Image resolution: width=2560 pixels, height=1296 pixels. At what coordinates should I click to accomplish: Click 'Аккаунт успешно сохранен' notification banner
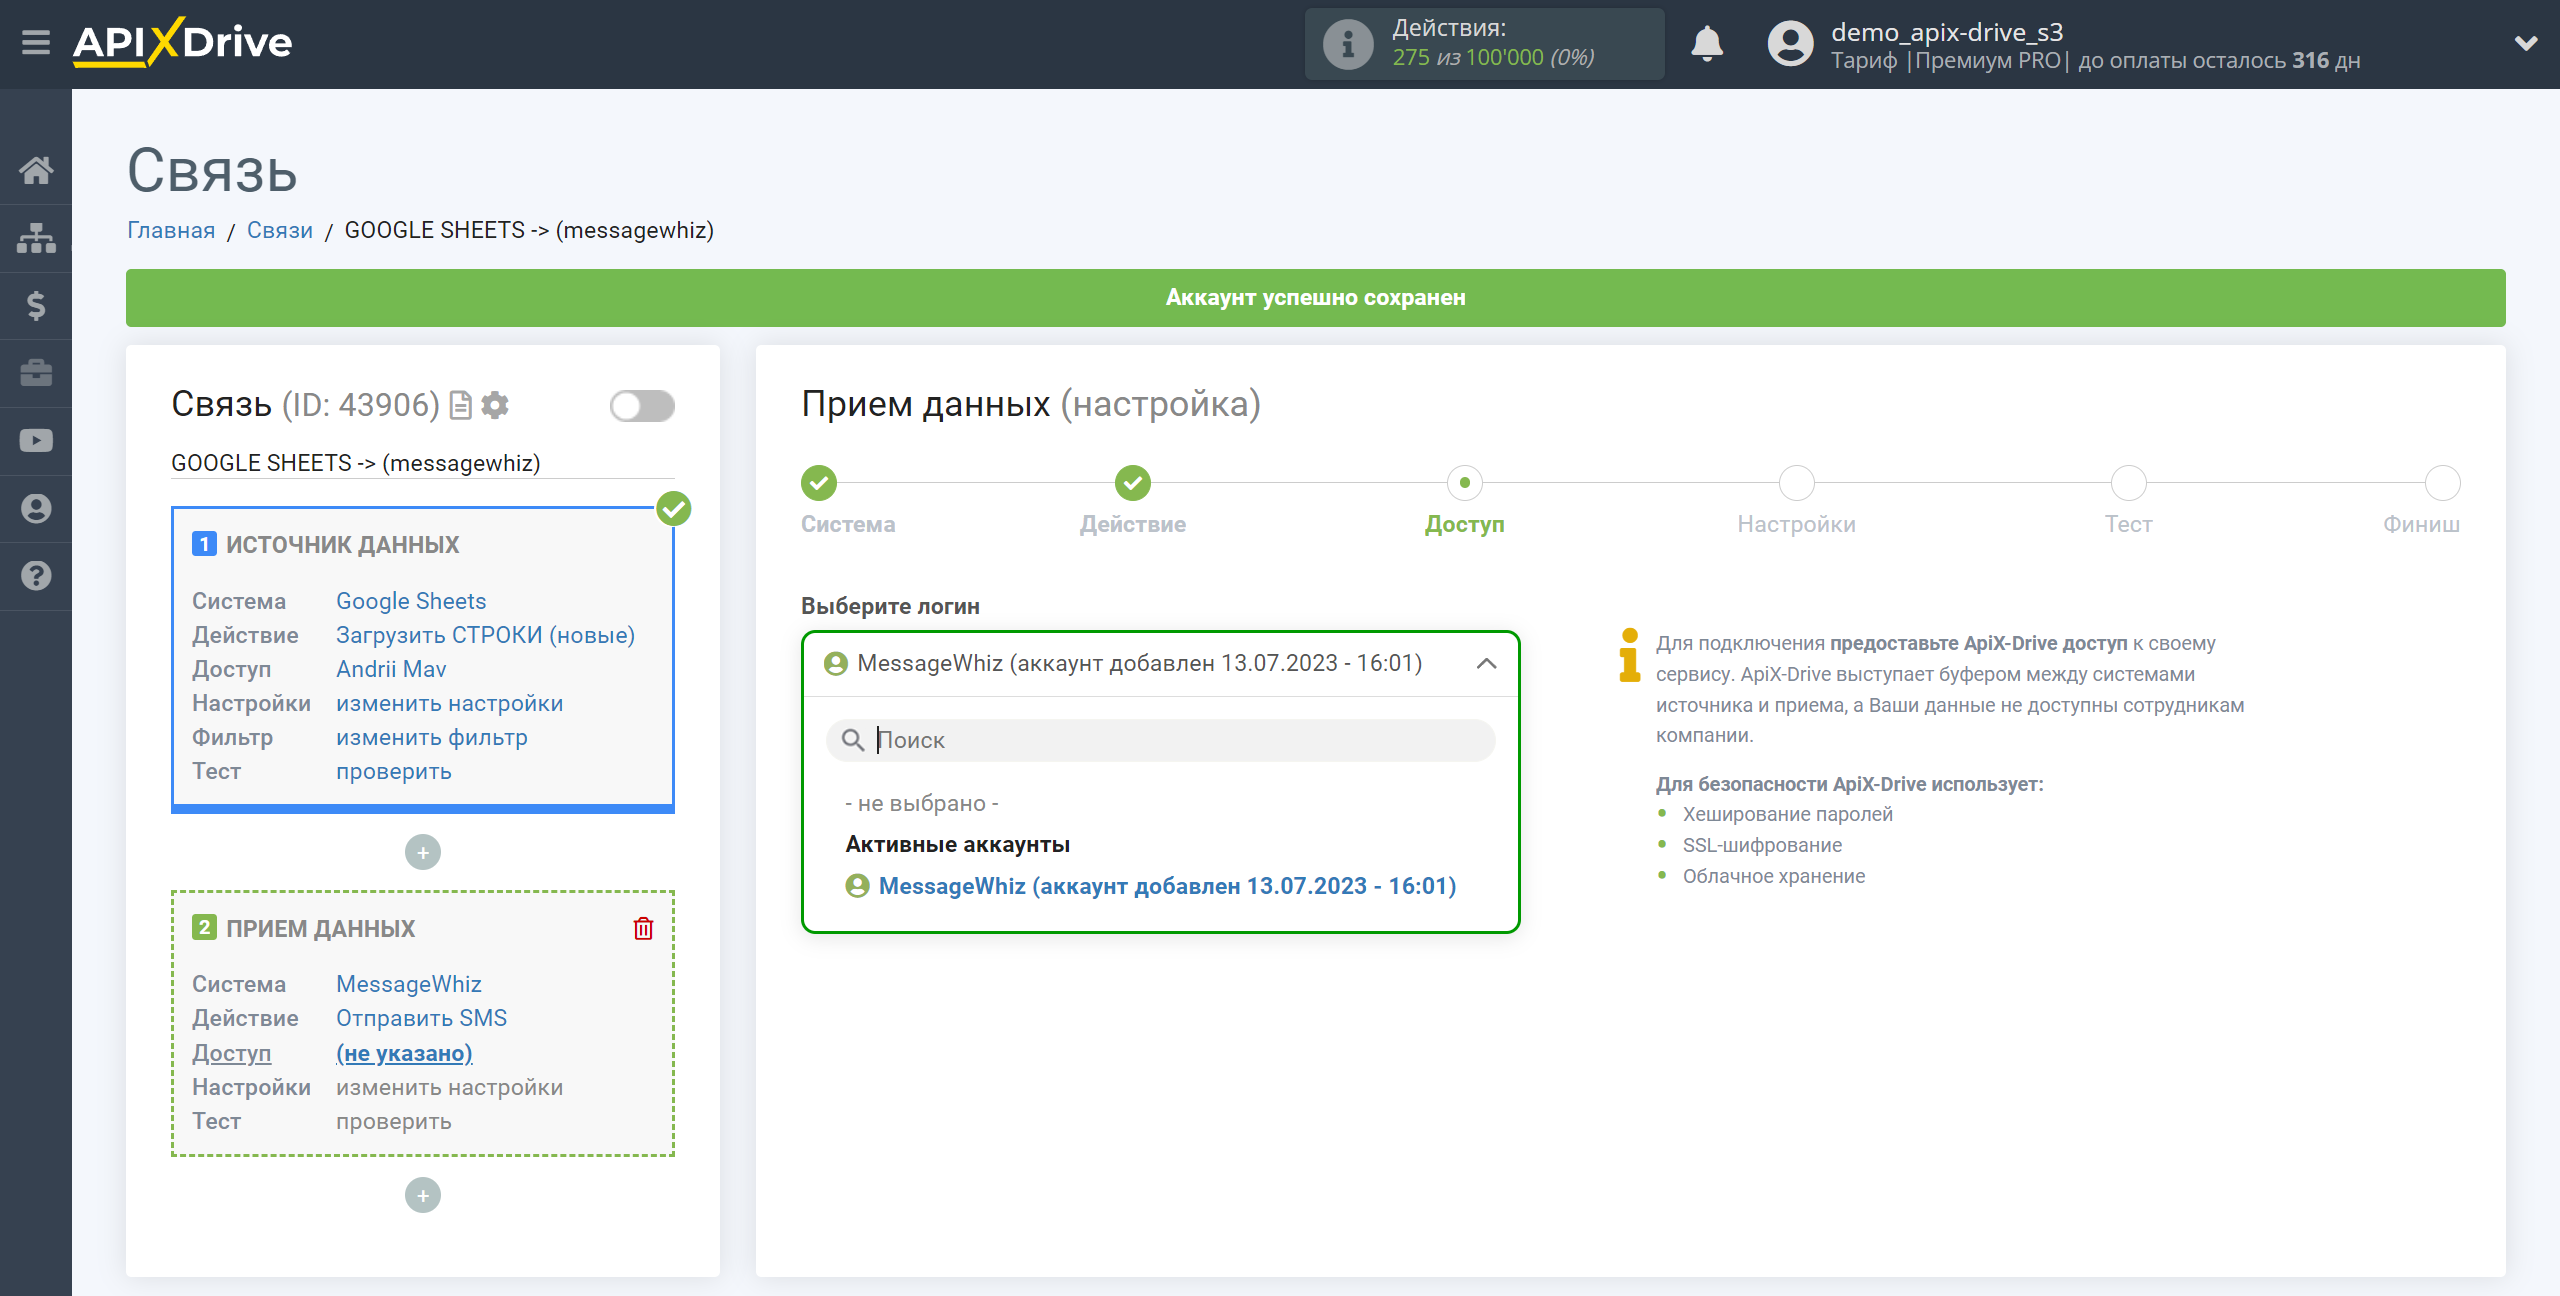click(1315, 297)
